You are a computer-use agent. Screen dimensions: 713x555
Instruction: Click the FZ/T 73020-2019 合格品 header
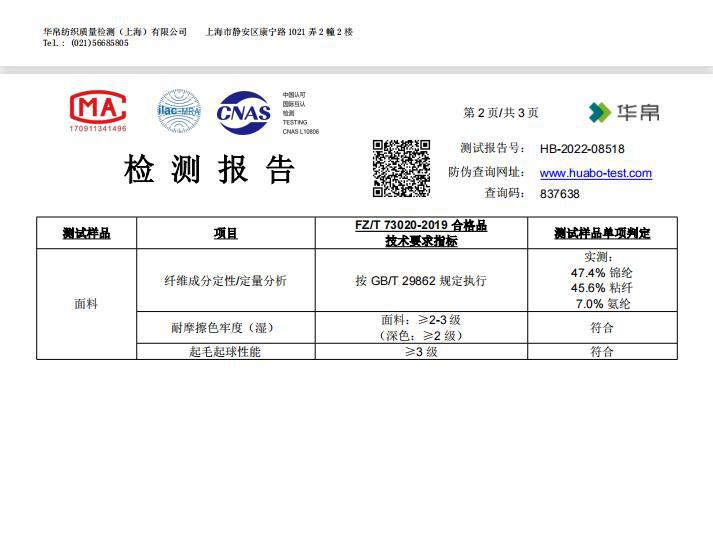(x=421, y=226)
